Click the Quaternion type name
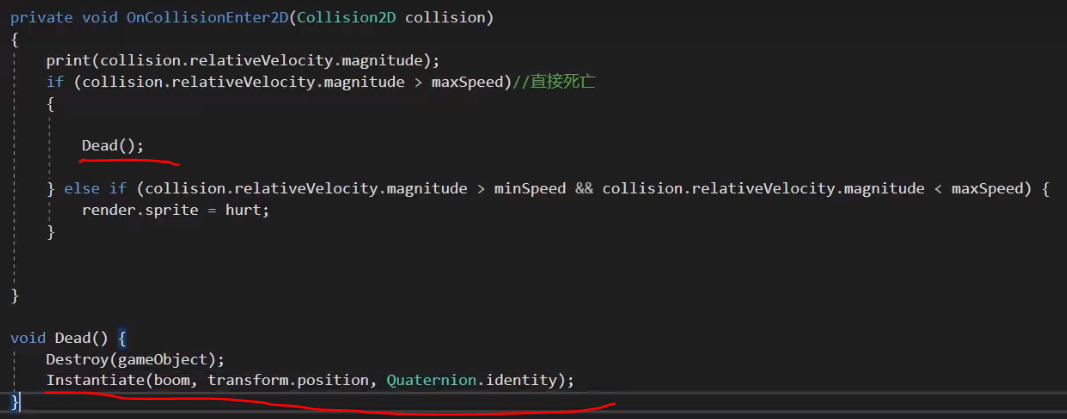The width and height of the screenshot is (1067, 419). point(431,380)
